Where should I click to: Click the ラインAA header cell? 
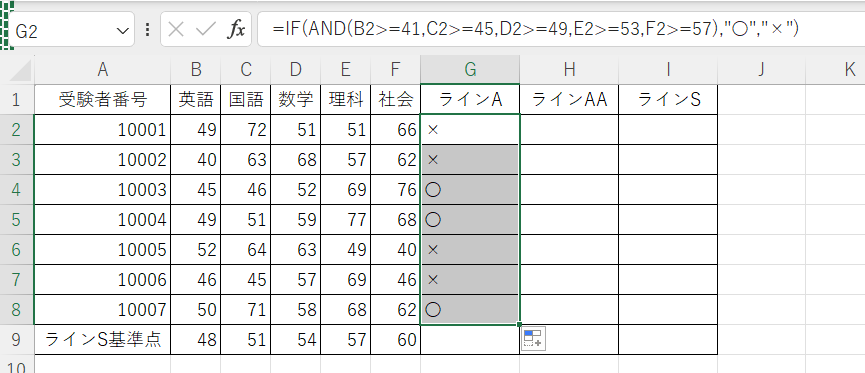pyautogui.click(x=569, y=99)
